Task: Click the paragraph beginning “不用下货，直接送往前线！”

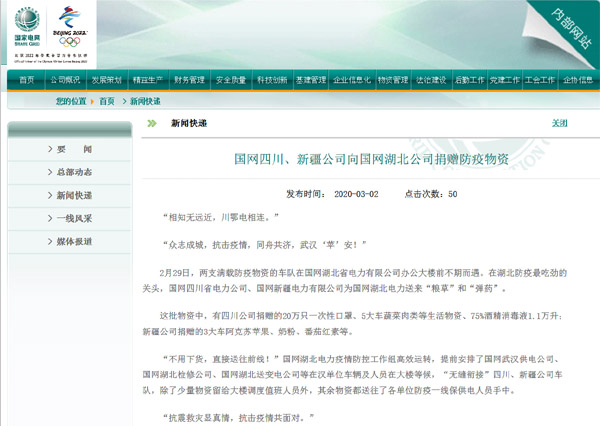Action: pos(352,375)
